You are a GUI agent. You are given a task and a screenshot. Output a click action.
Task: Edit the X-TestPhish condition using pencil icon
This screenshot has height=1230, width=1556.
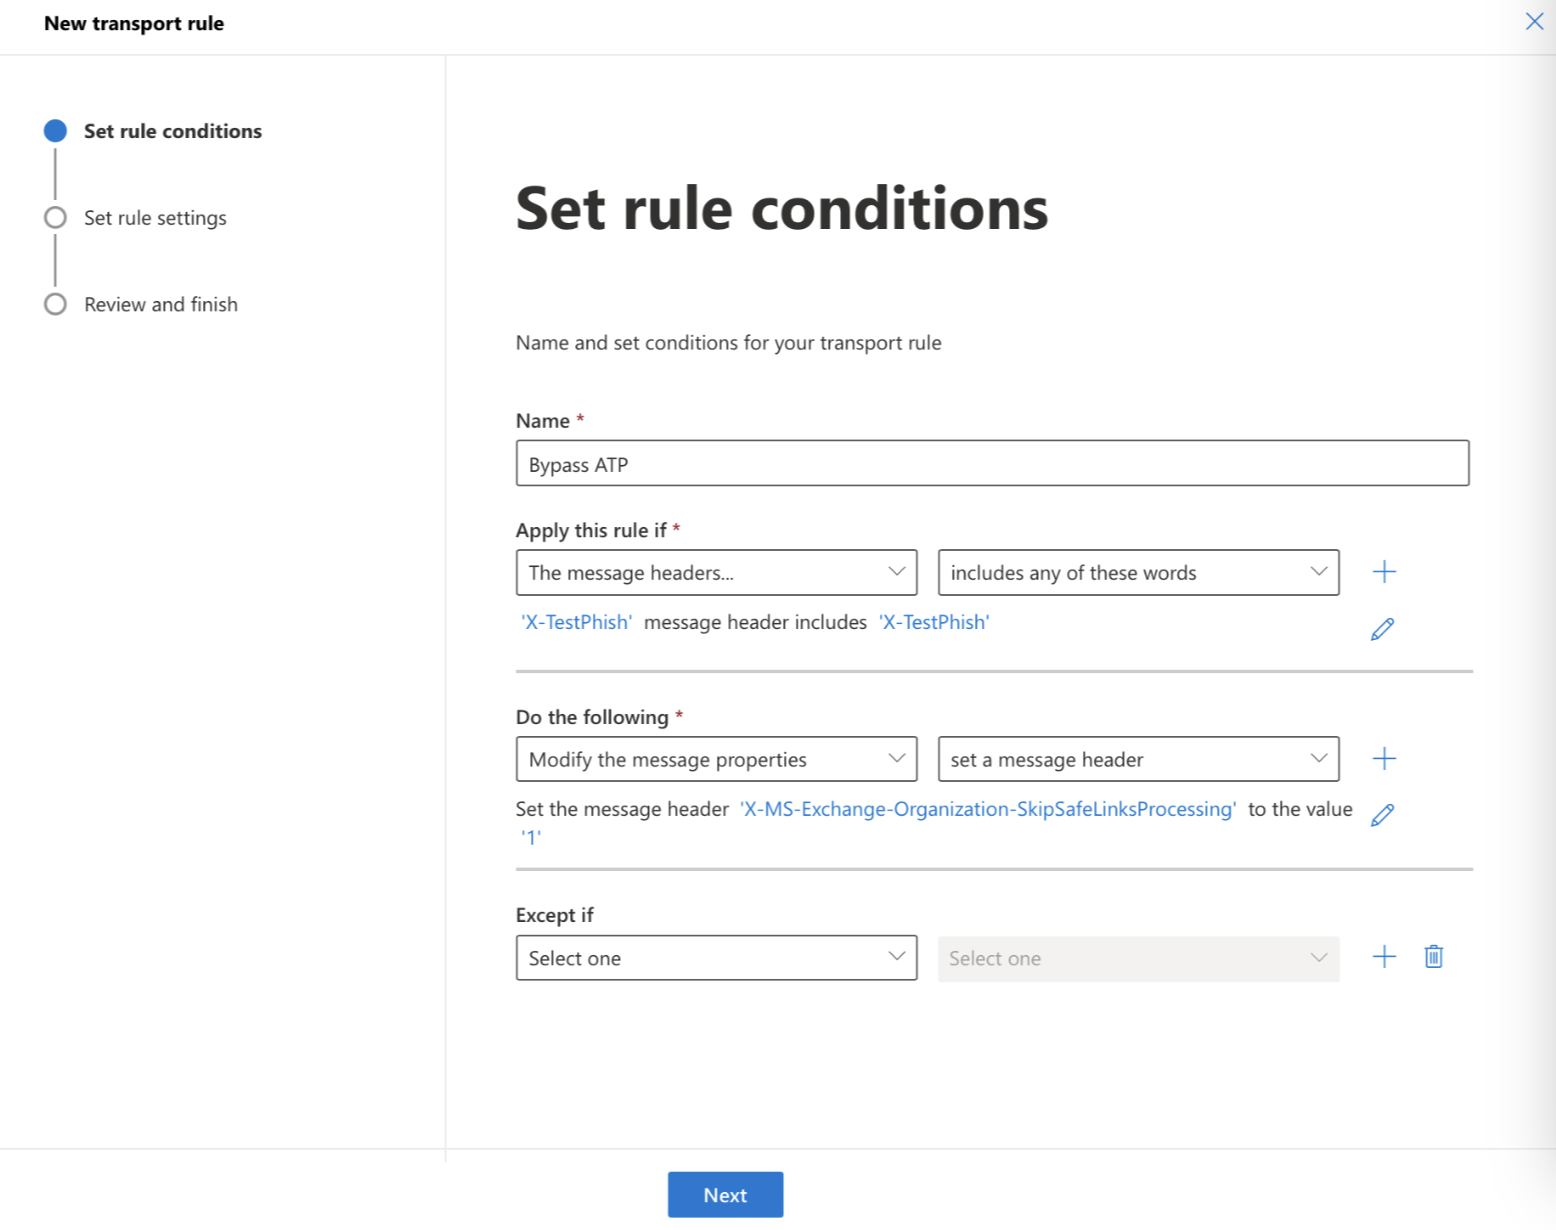tap(1382, 628)
